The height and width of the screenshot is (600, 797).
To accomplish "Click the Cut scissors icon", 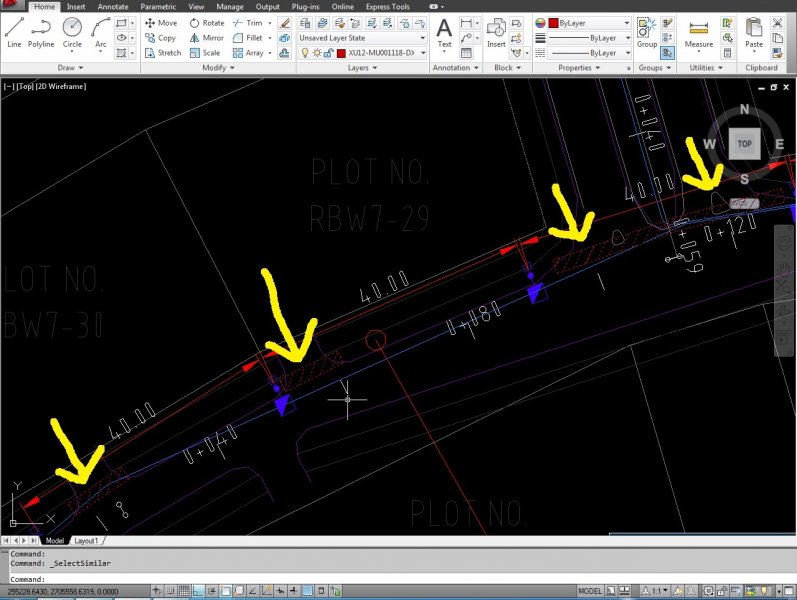I will coord(777,23).
